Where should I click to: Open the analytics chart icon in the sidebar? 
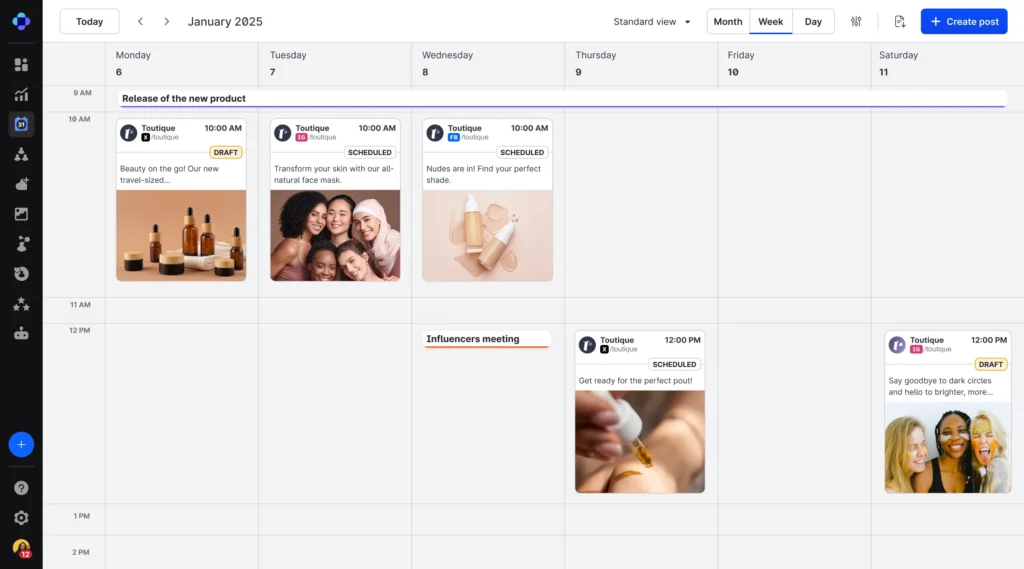21,95
